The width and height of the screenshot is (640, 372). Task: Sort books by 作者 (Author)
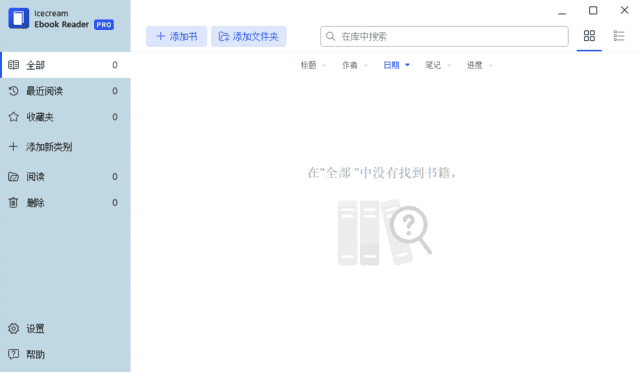pos(350,65)
